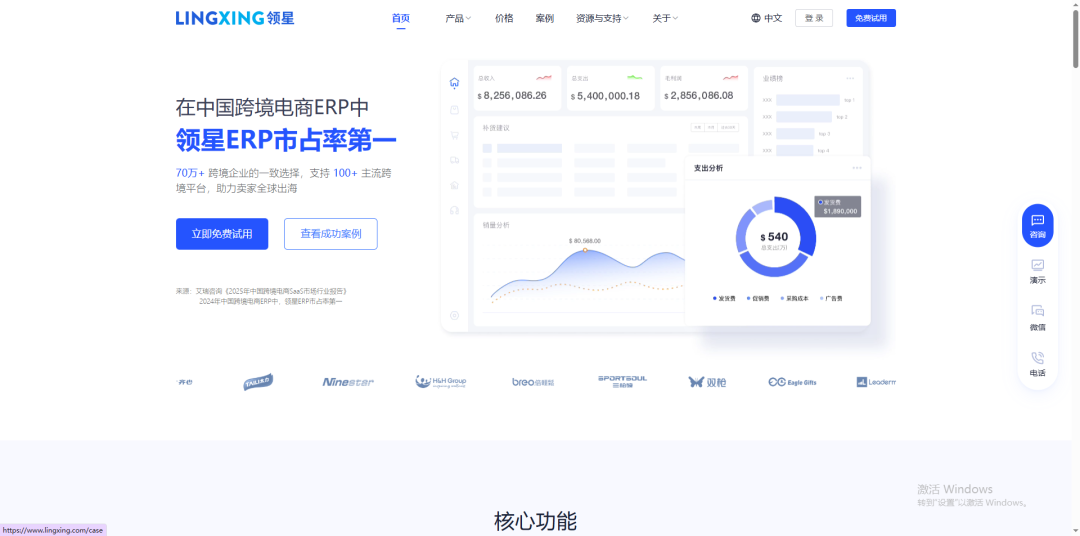Click the 双枪 butterfly logo

pyautogui.click(x=707, y=382)
